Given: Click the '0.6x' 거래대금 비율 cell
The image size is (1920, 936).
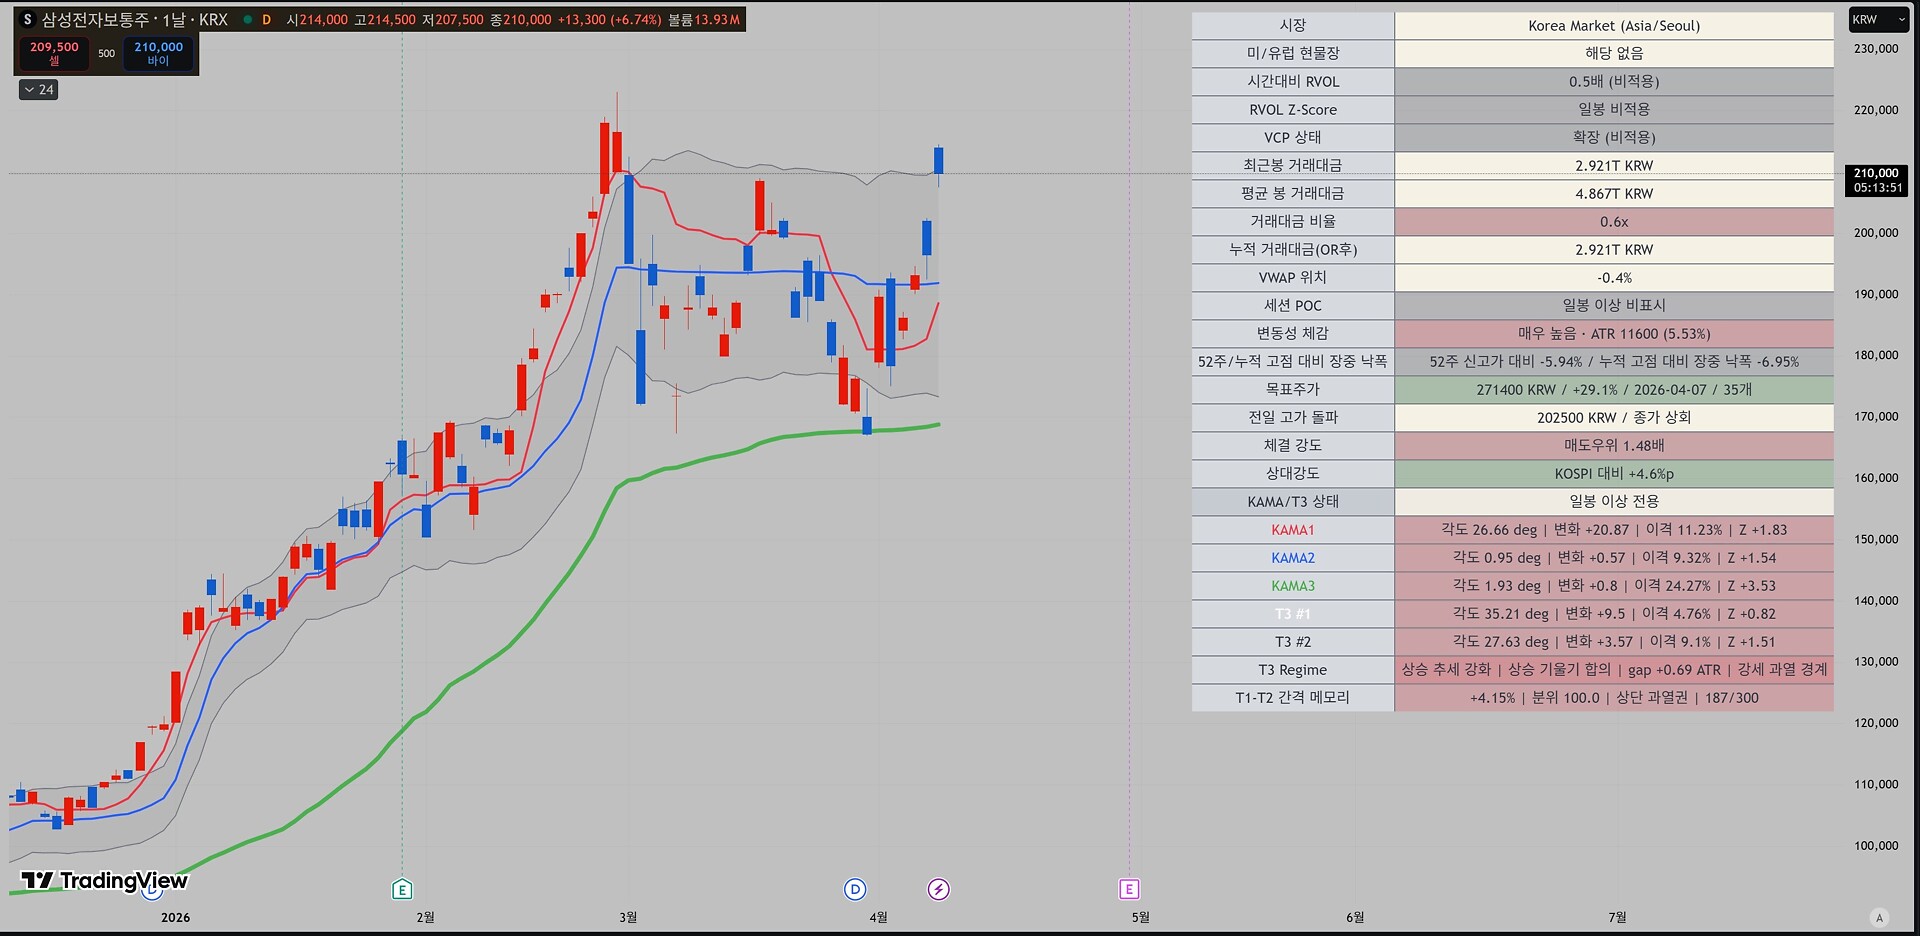Looking at the screenshot, I should point(1614,222).
